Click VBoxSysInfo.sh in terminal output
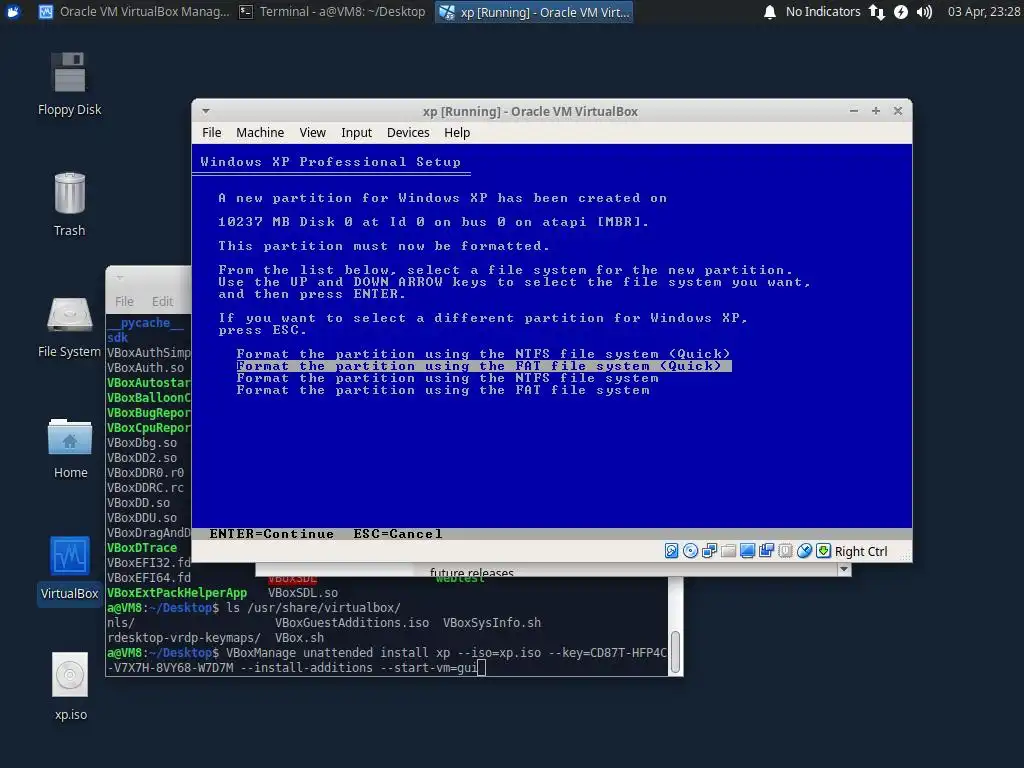The height and width of the screenshot is (768, 1024). coord(492,623)
